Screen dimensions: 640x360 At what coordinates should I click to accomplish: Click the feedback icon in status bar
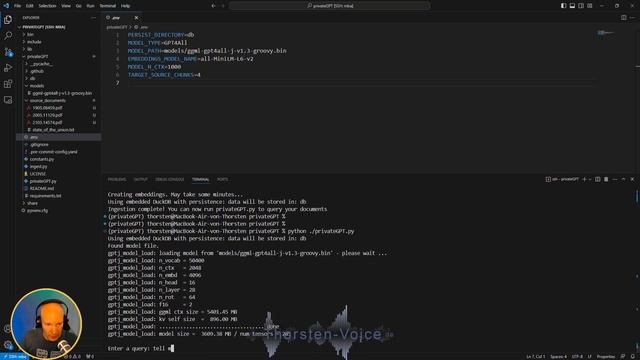(623, 357)
